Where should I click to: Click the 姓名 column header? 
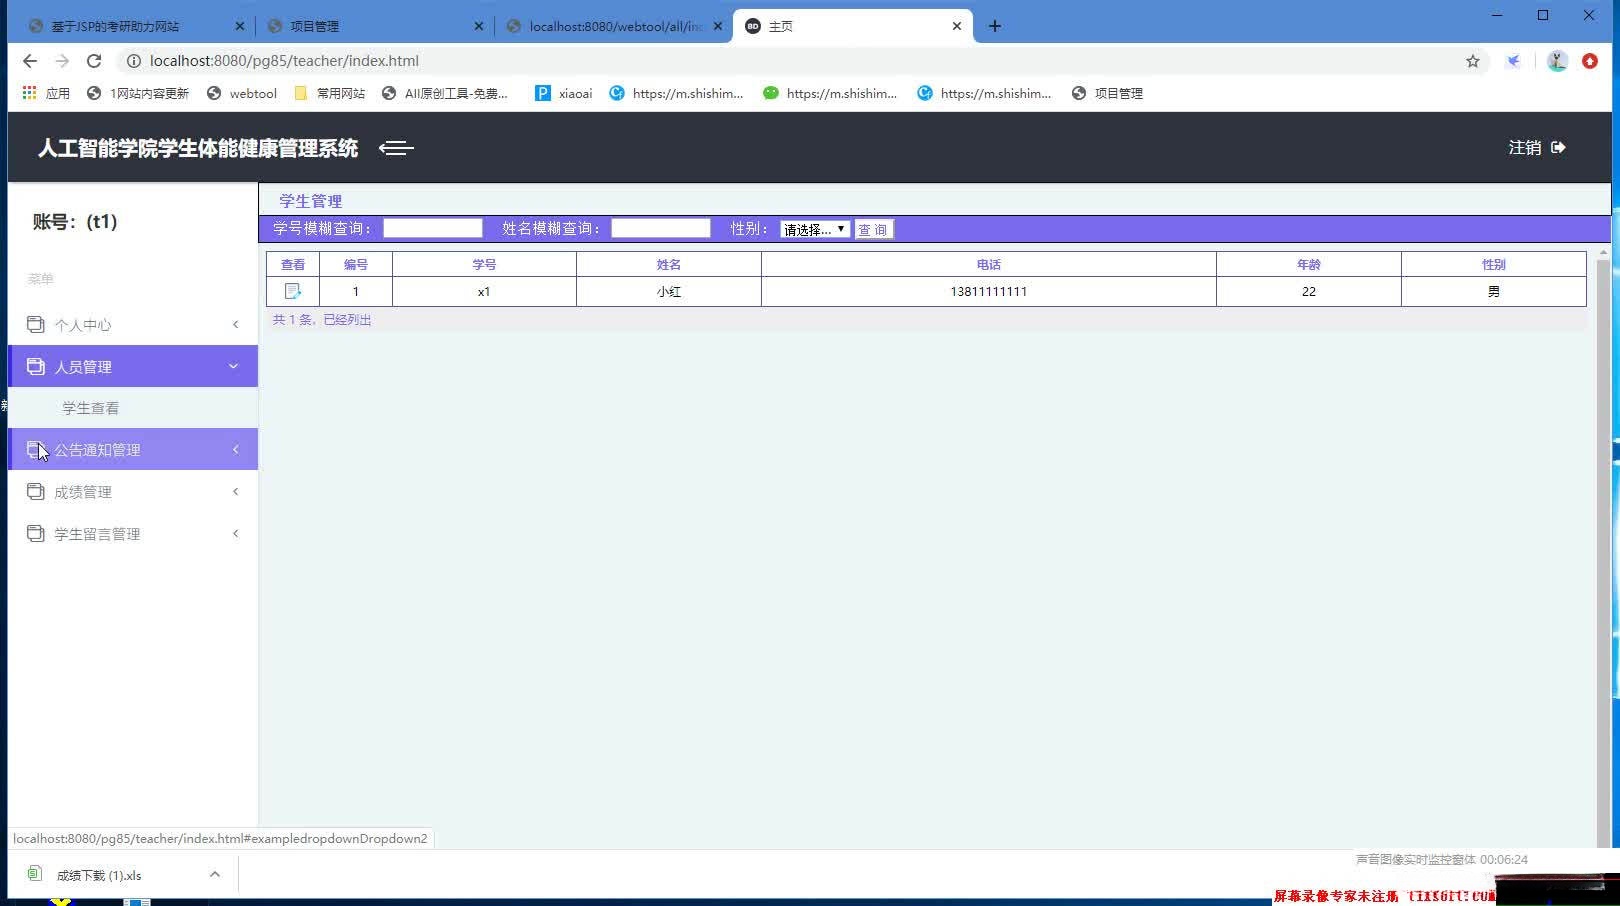669,264
